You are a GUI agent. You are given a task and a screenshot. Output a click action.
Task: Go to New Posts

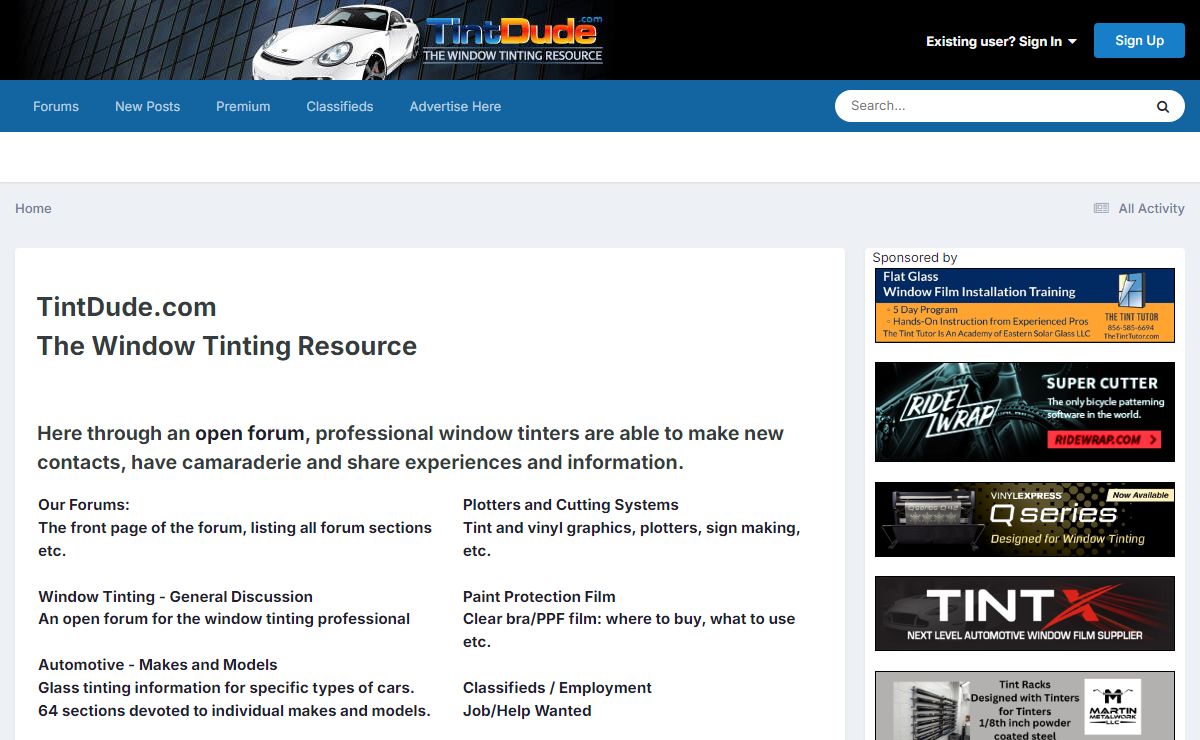[x=147, y=106]
